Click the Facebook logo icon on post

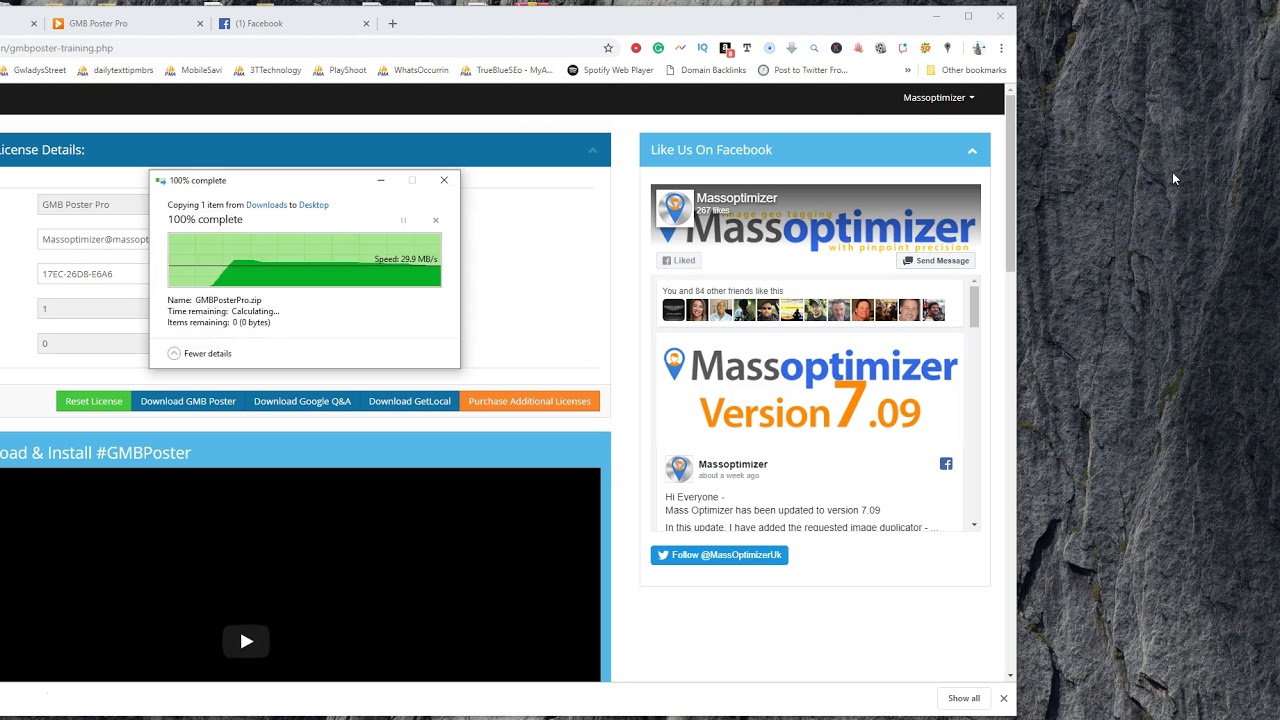(x=946, y=464)
